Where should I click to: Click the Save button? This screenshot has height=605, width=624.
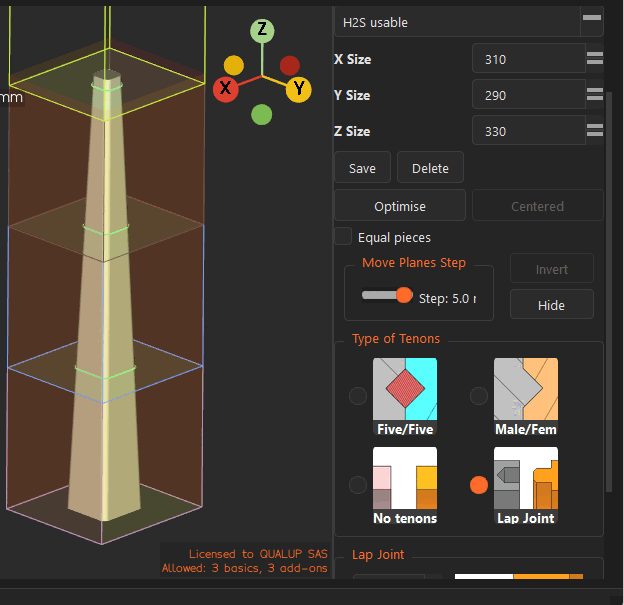(362, 168)
